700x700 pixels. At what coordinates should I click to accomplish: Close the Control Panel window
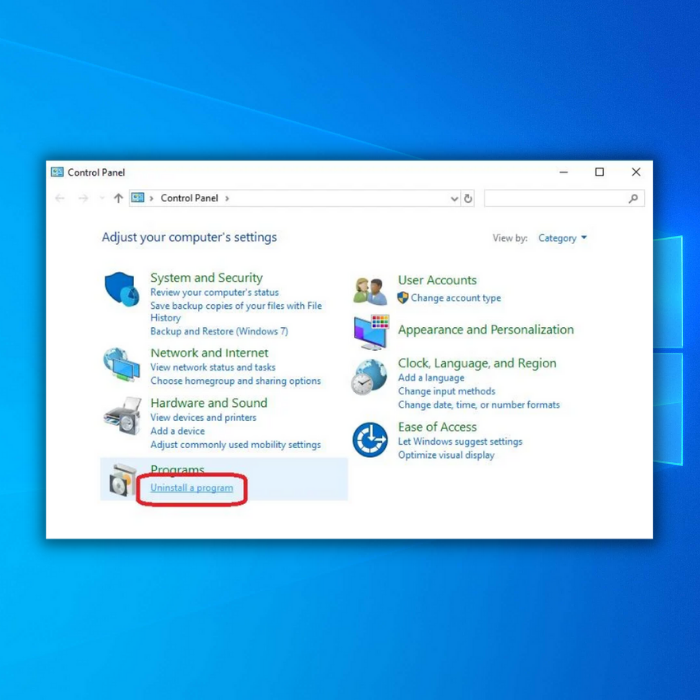(x=636, y=172)
